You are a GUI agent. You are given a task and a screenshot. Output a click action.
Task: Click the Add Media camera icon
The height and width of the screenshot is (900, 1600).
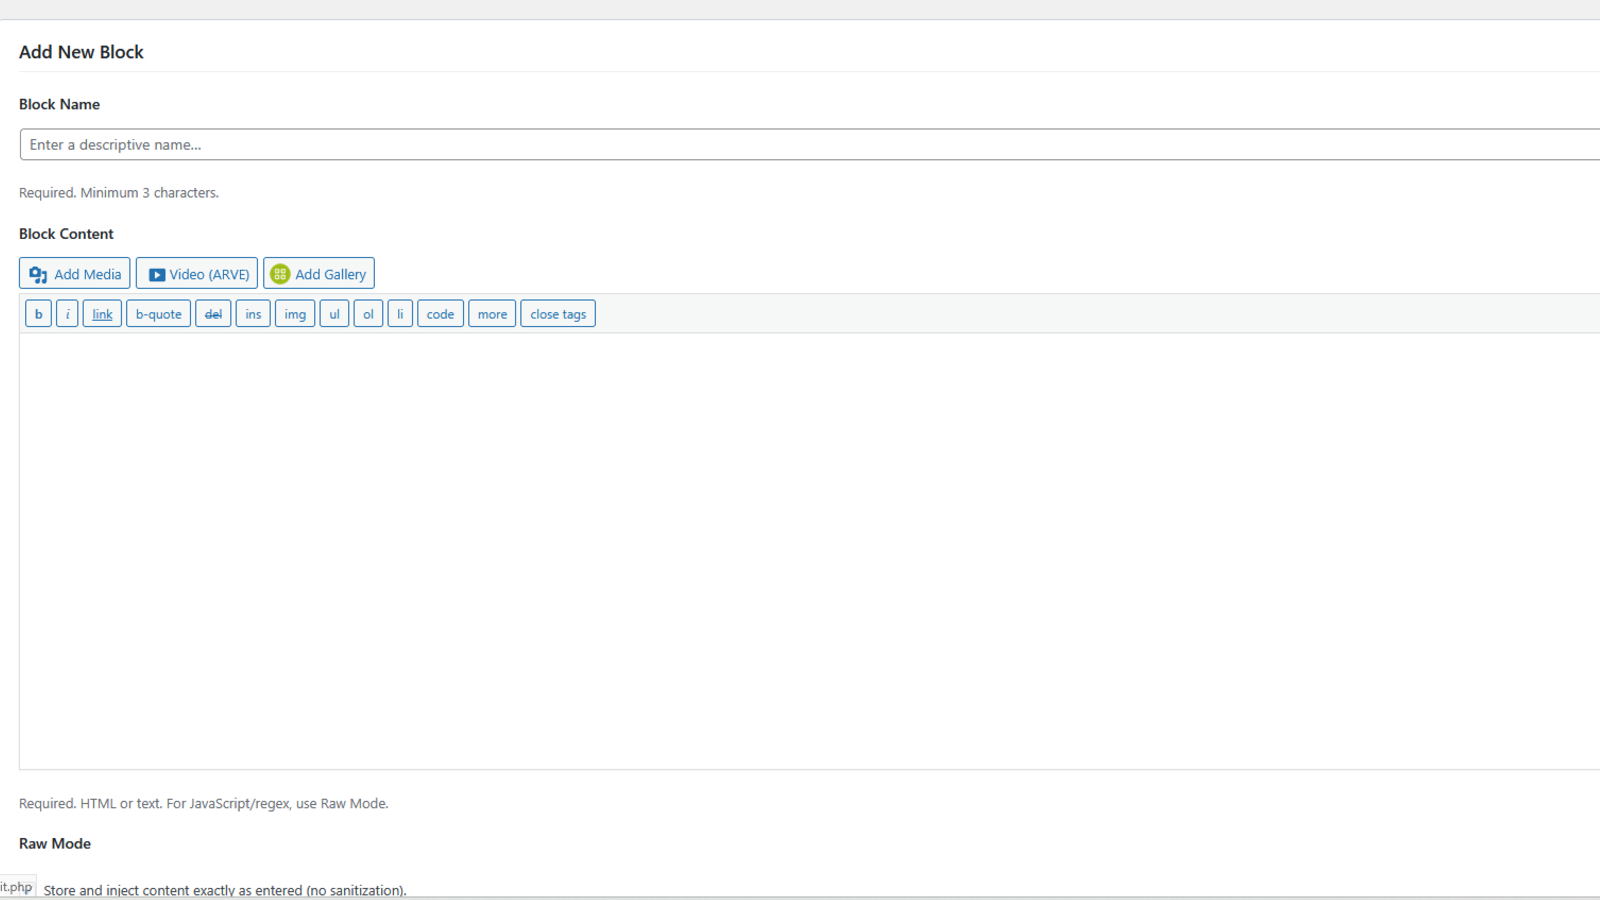[x=38, y=275]
